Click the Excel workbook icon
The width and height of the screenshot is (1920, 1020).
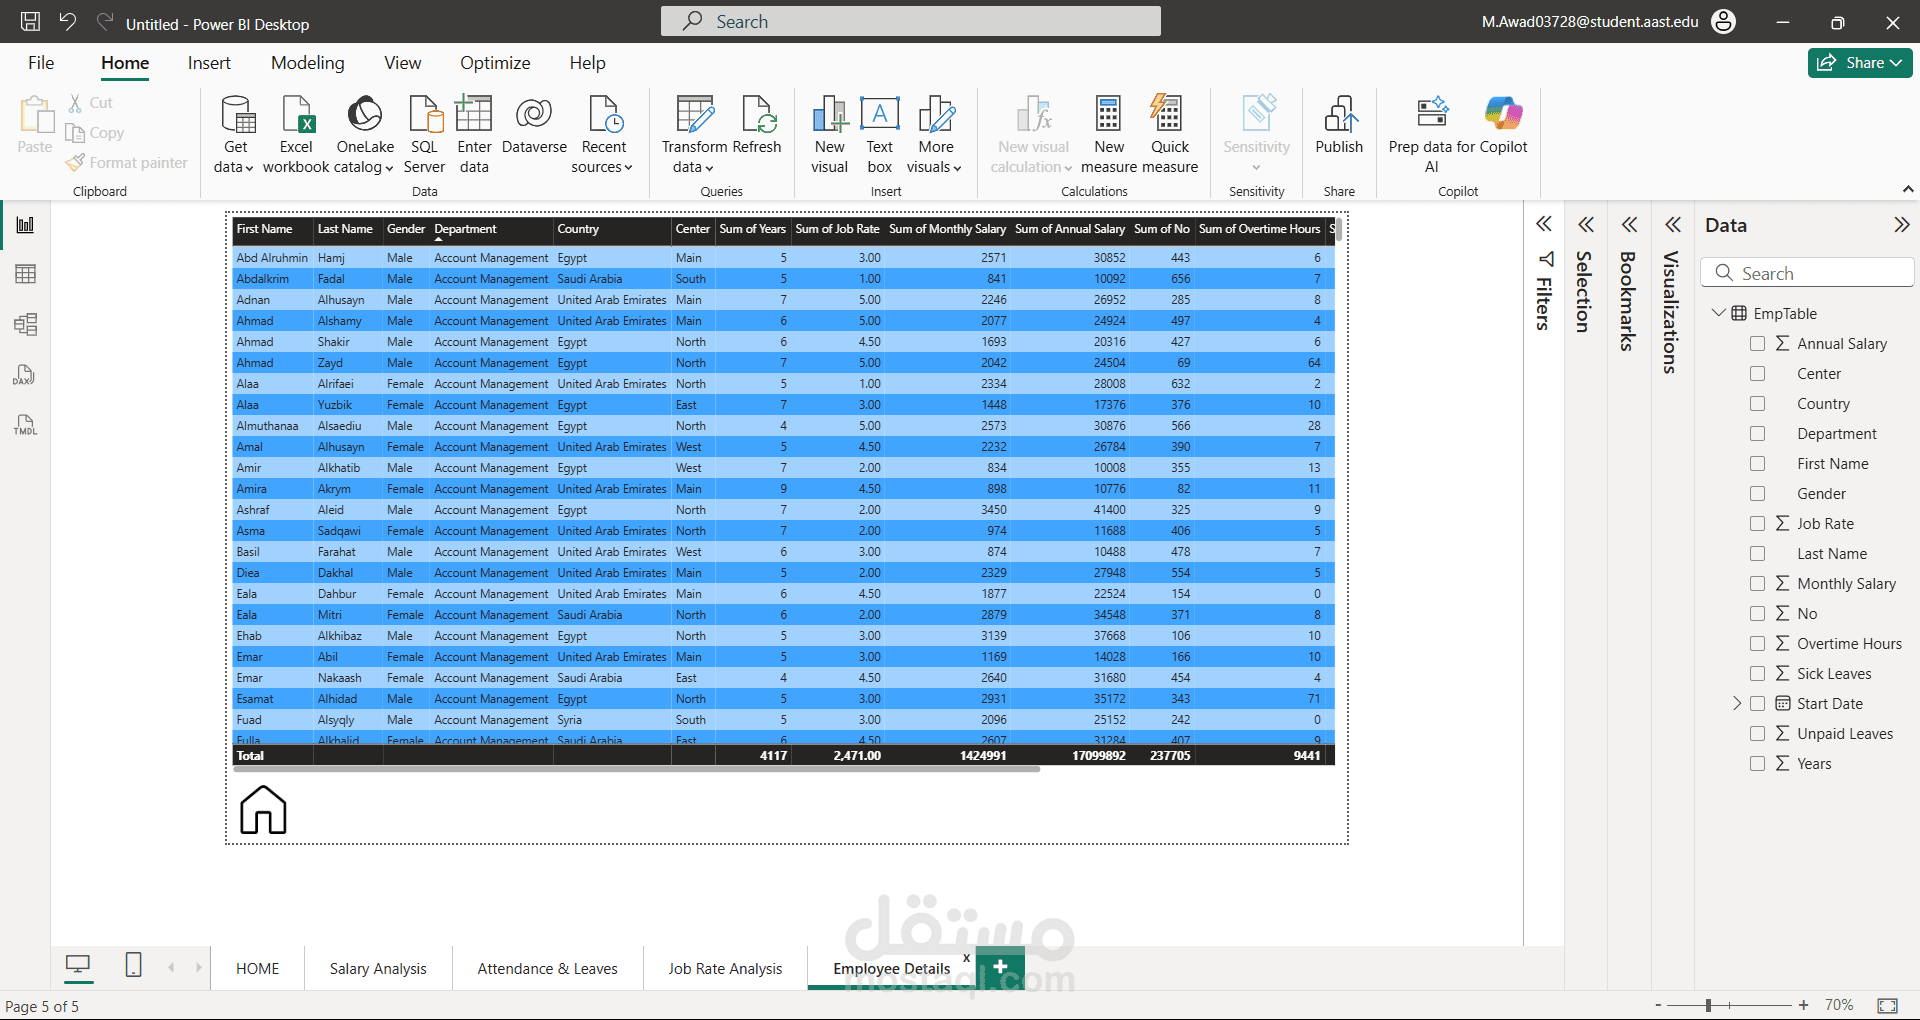(296, 116)
